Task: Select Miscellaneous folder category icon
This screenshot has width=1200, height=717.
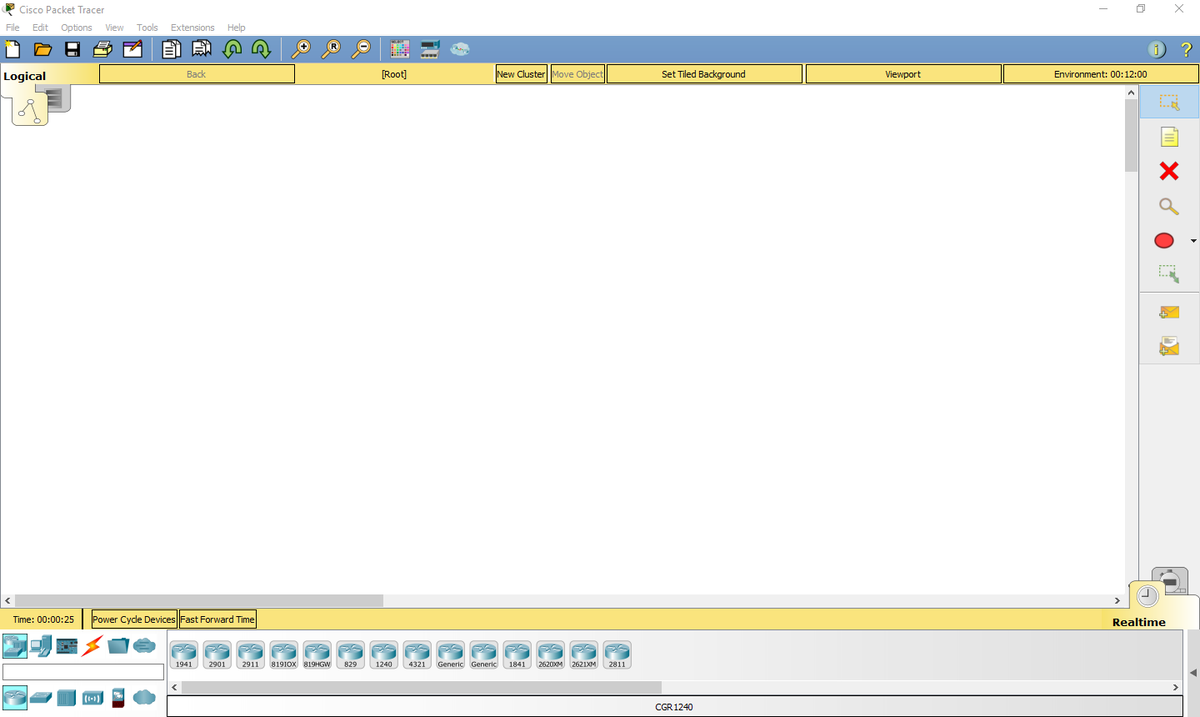Action: [119, 646]
